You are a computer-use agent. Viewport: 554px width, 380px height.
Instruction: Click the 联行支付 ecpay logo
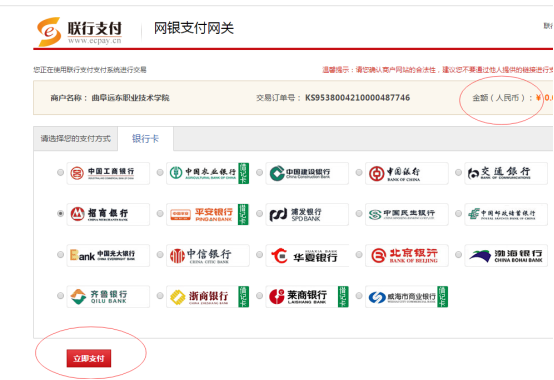click(80, 31)
